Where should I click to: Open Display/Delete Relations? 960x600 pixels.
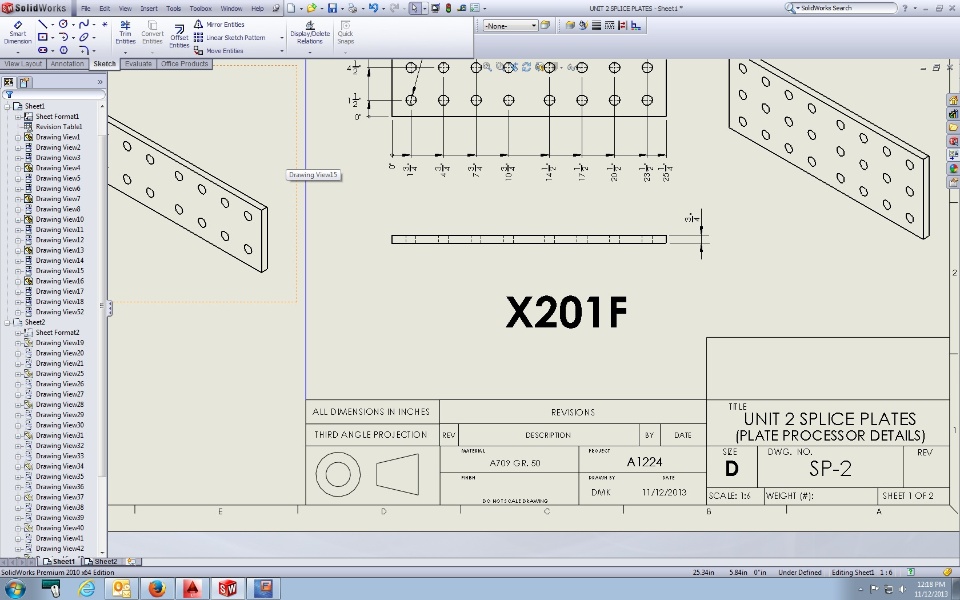pos(310,32)
